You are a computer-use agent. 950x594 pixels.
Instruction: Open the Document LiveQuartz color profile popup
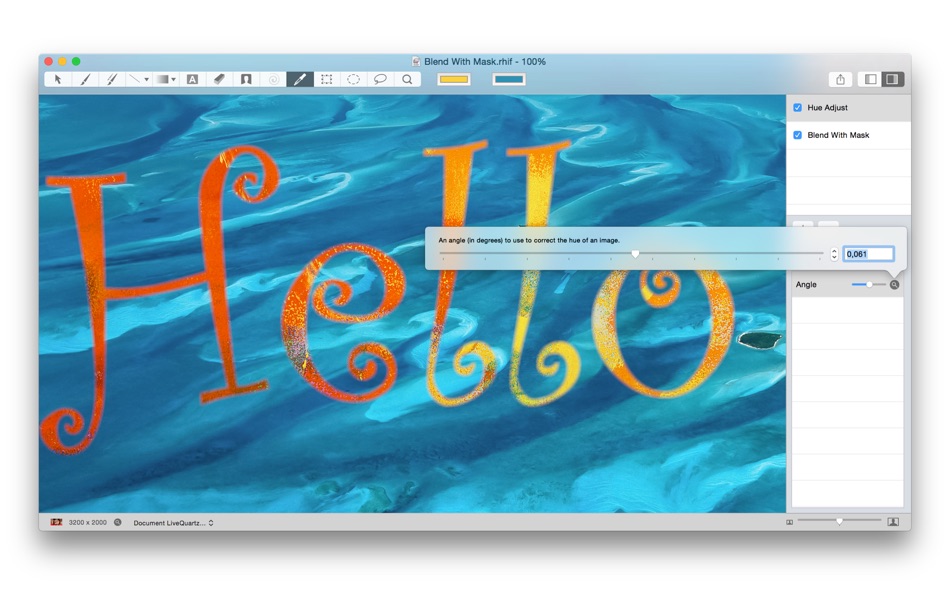tap(173, 522)
